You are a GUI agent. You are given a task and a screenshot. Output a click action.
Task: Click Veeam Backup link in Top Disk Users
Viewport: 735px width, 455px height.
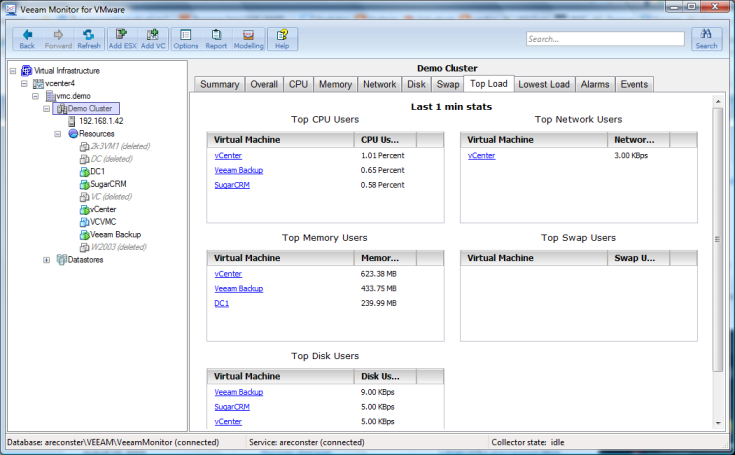[238, 392]
